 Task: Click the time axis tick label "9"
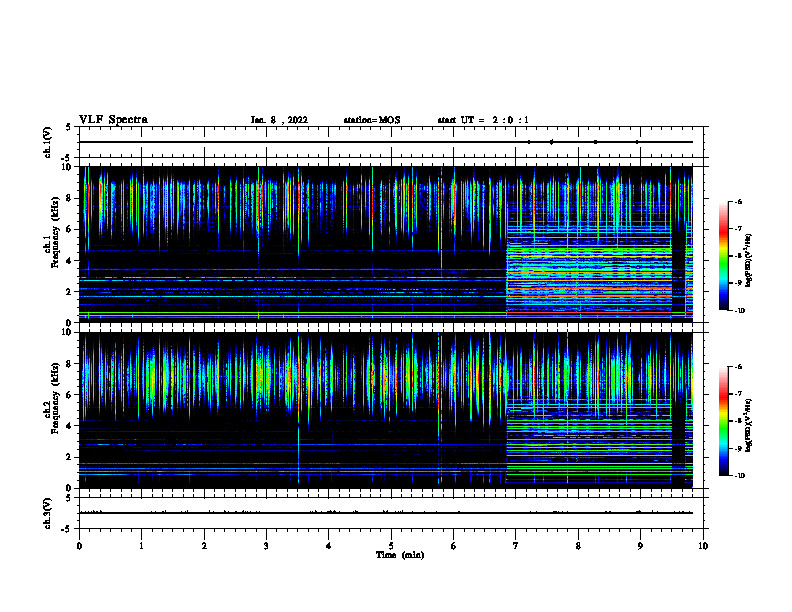pyautogui.click(x=640, y=546)
